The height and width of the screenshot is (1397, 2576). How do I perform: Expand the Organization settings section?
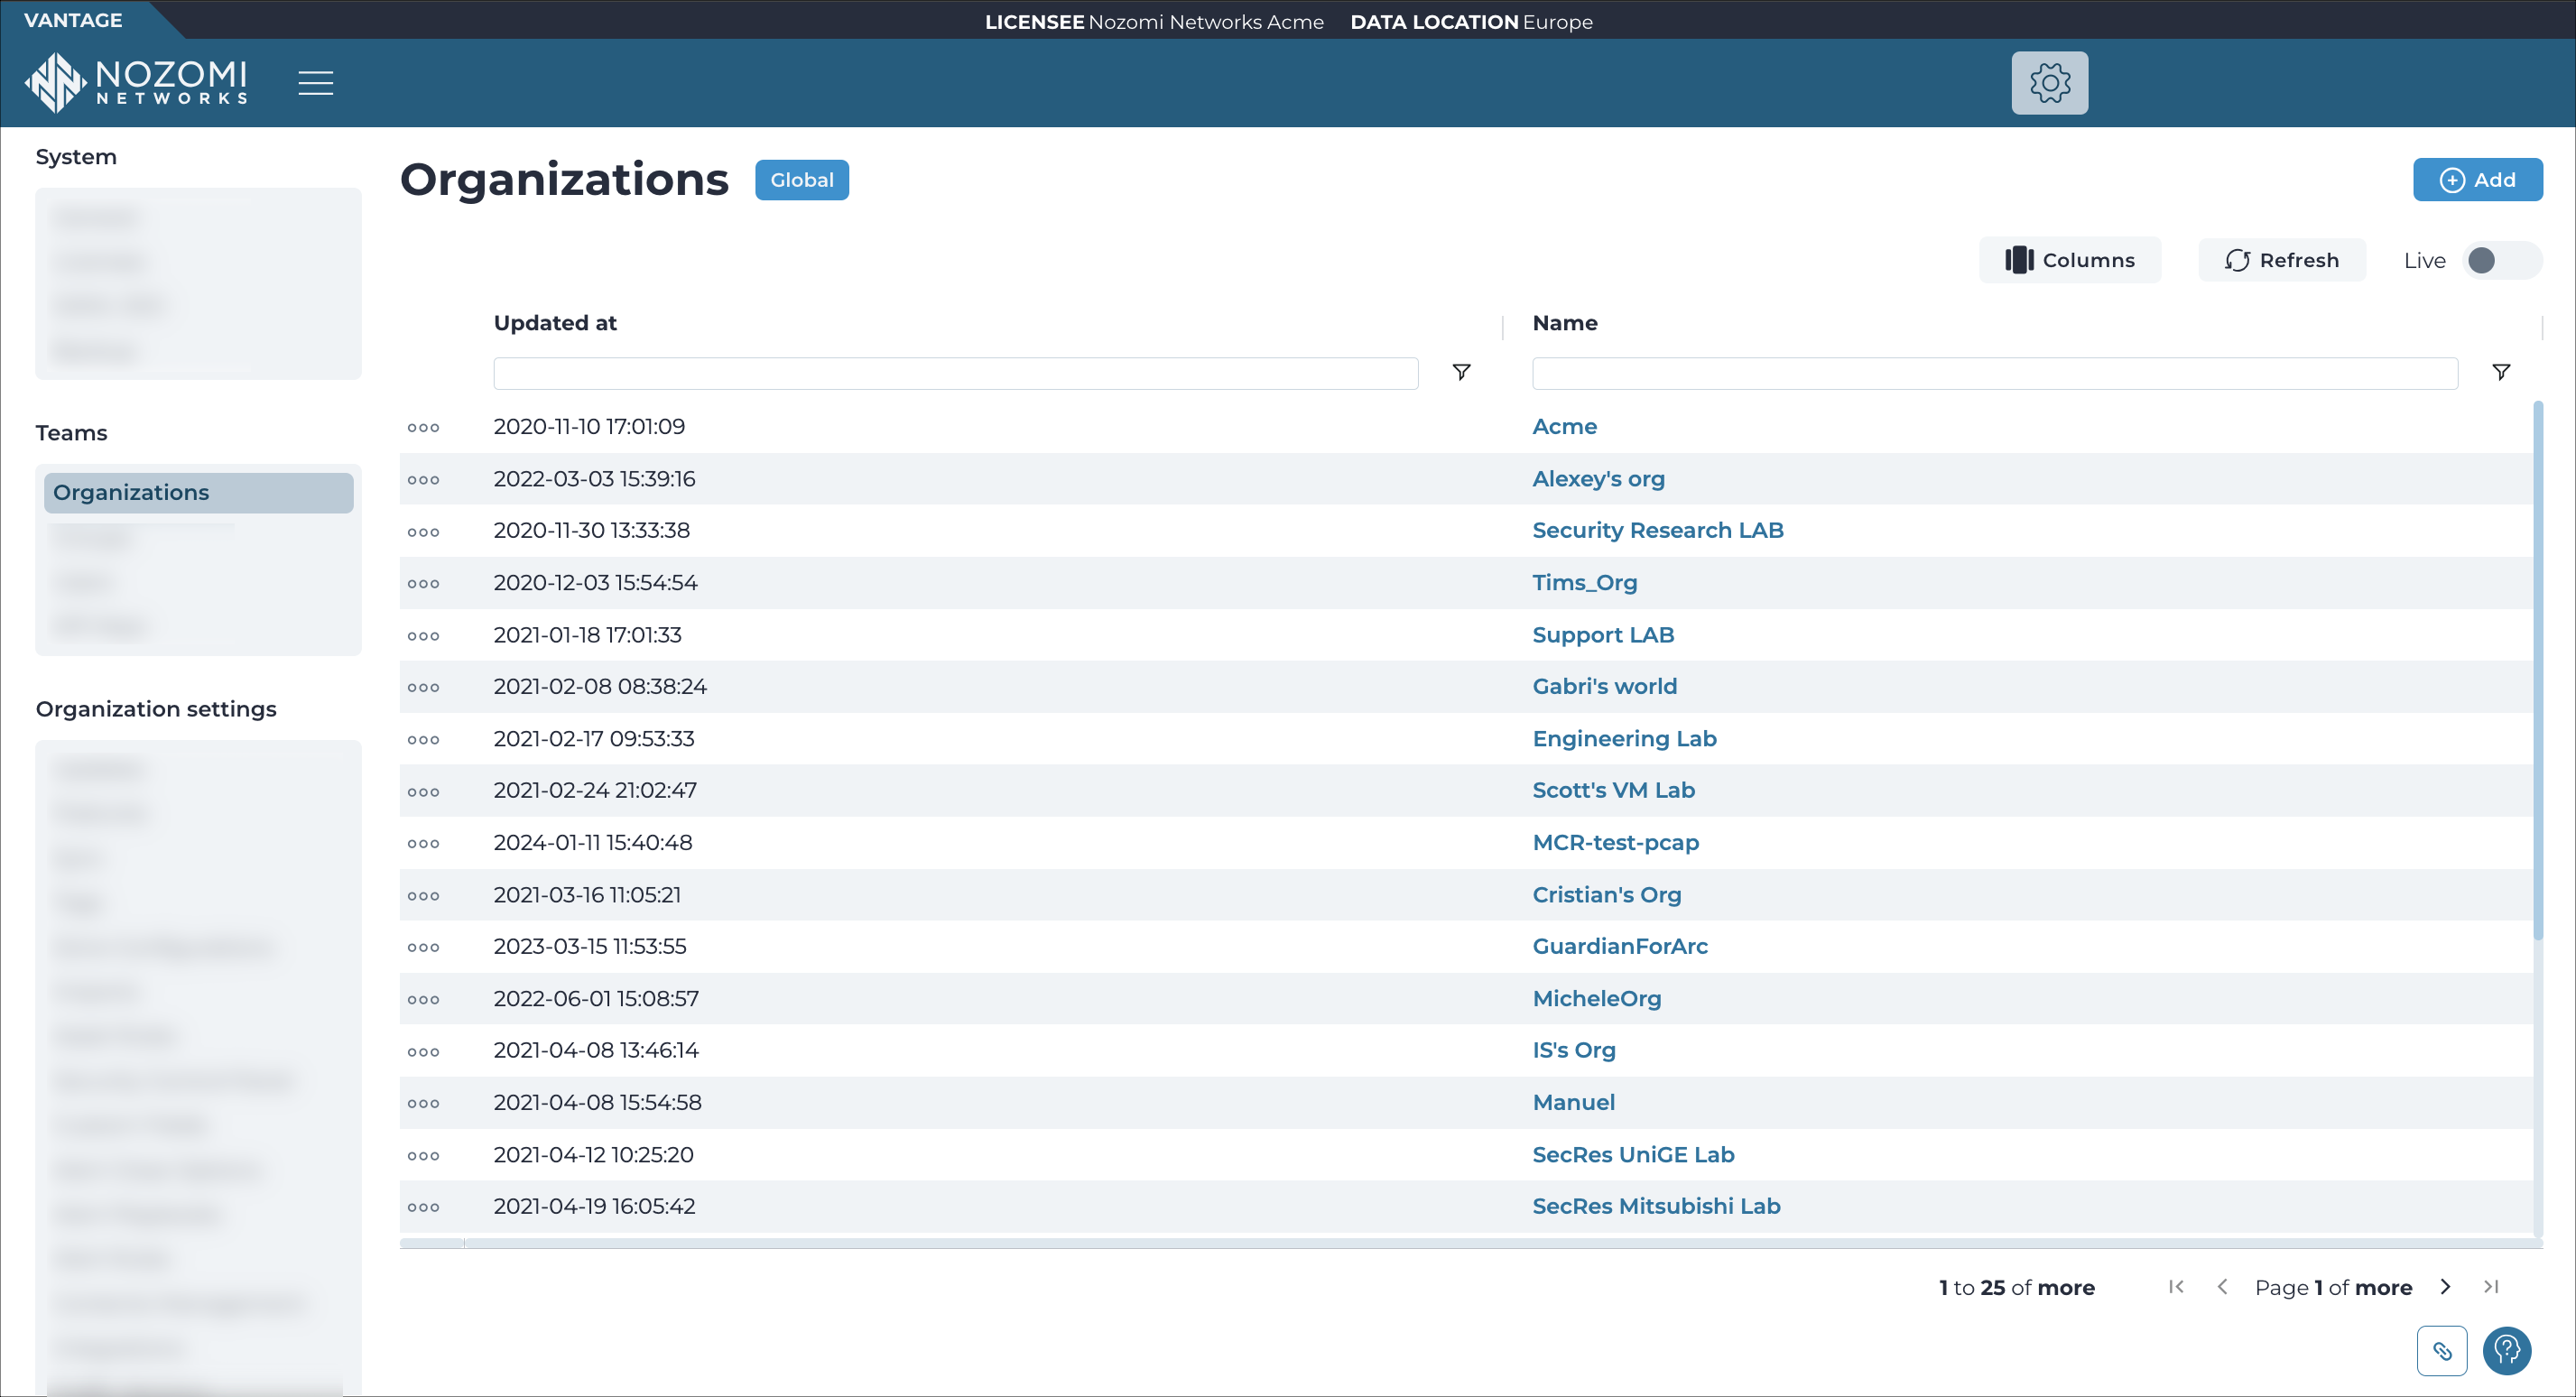click(155, 708)
